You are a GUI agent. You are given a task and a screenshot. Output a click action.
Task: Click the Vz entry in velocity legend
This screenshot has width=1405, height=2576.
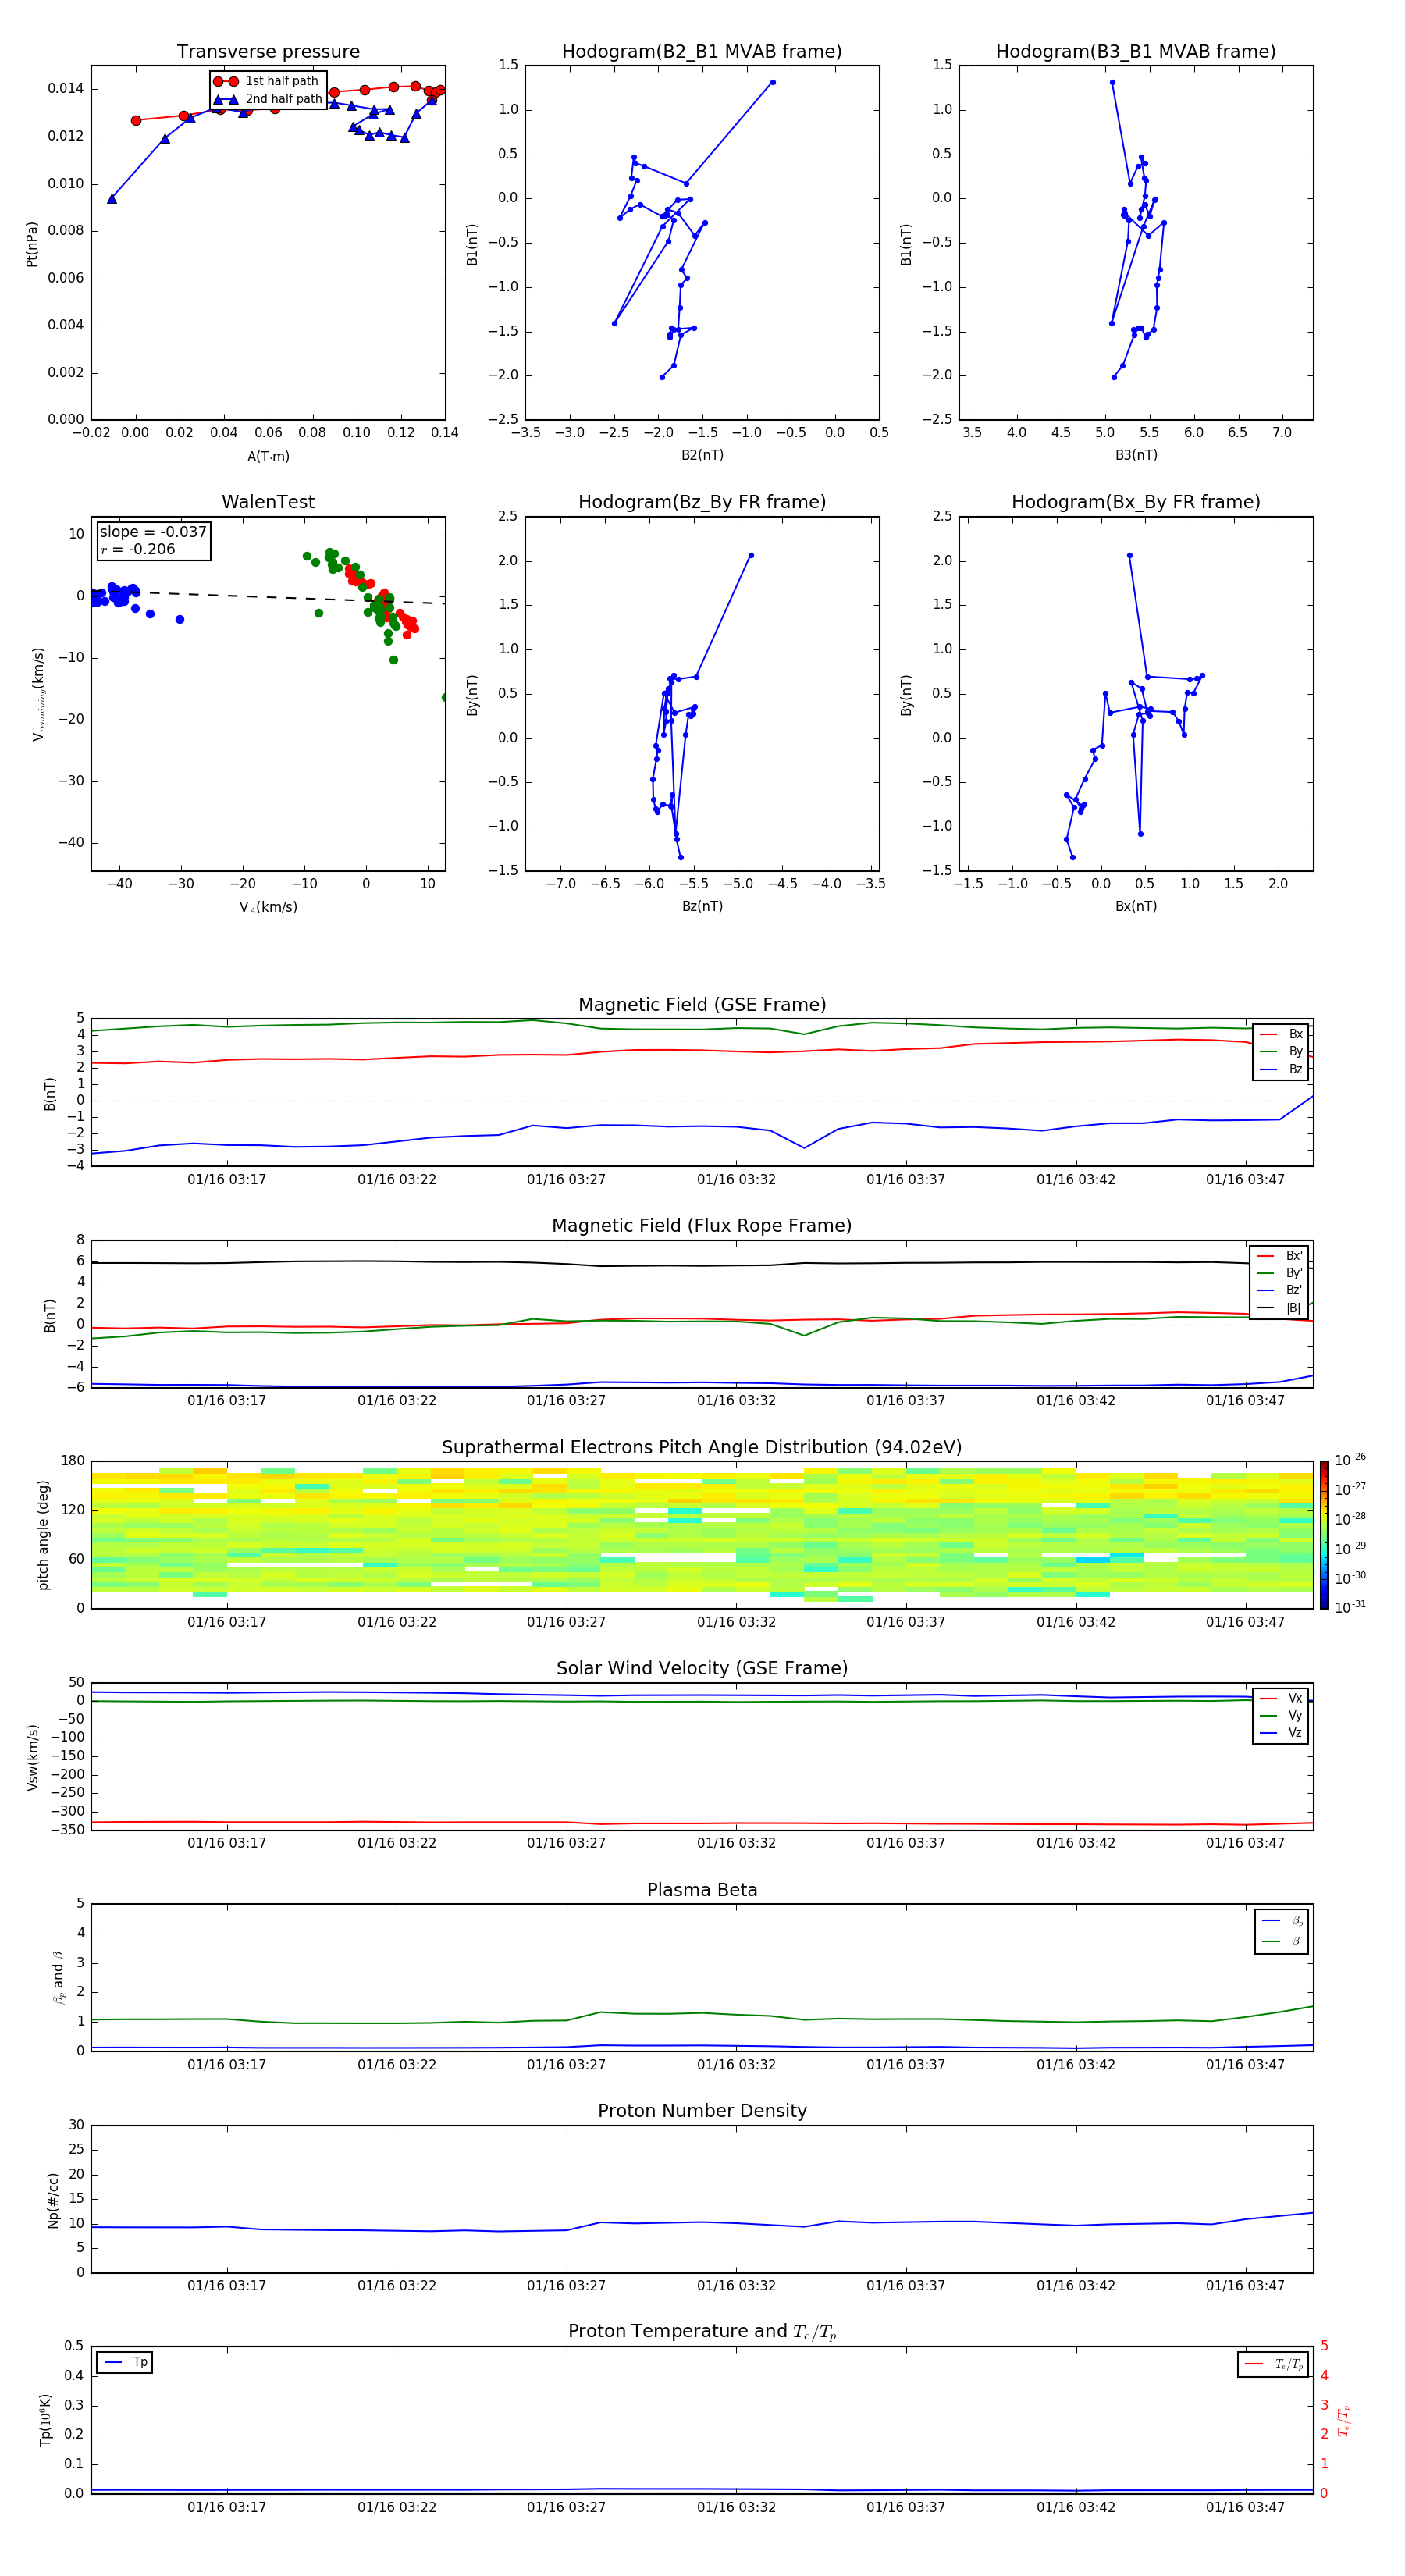pyautogui.click(x=1281, y=1733)
